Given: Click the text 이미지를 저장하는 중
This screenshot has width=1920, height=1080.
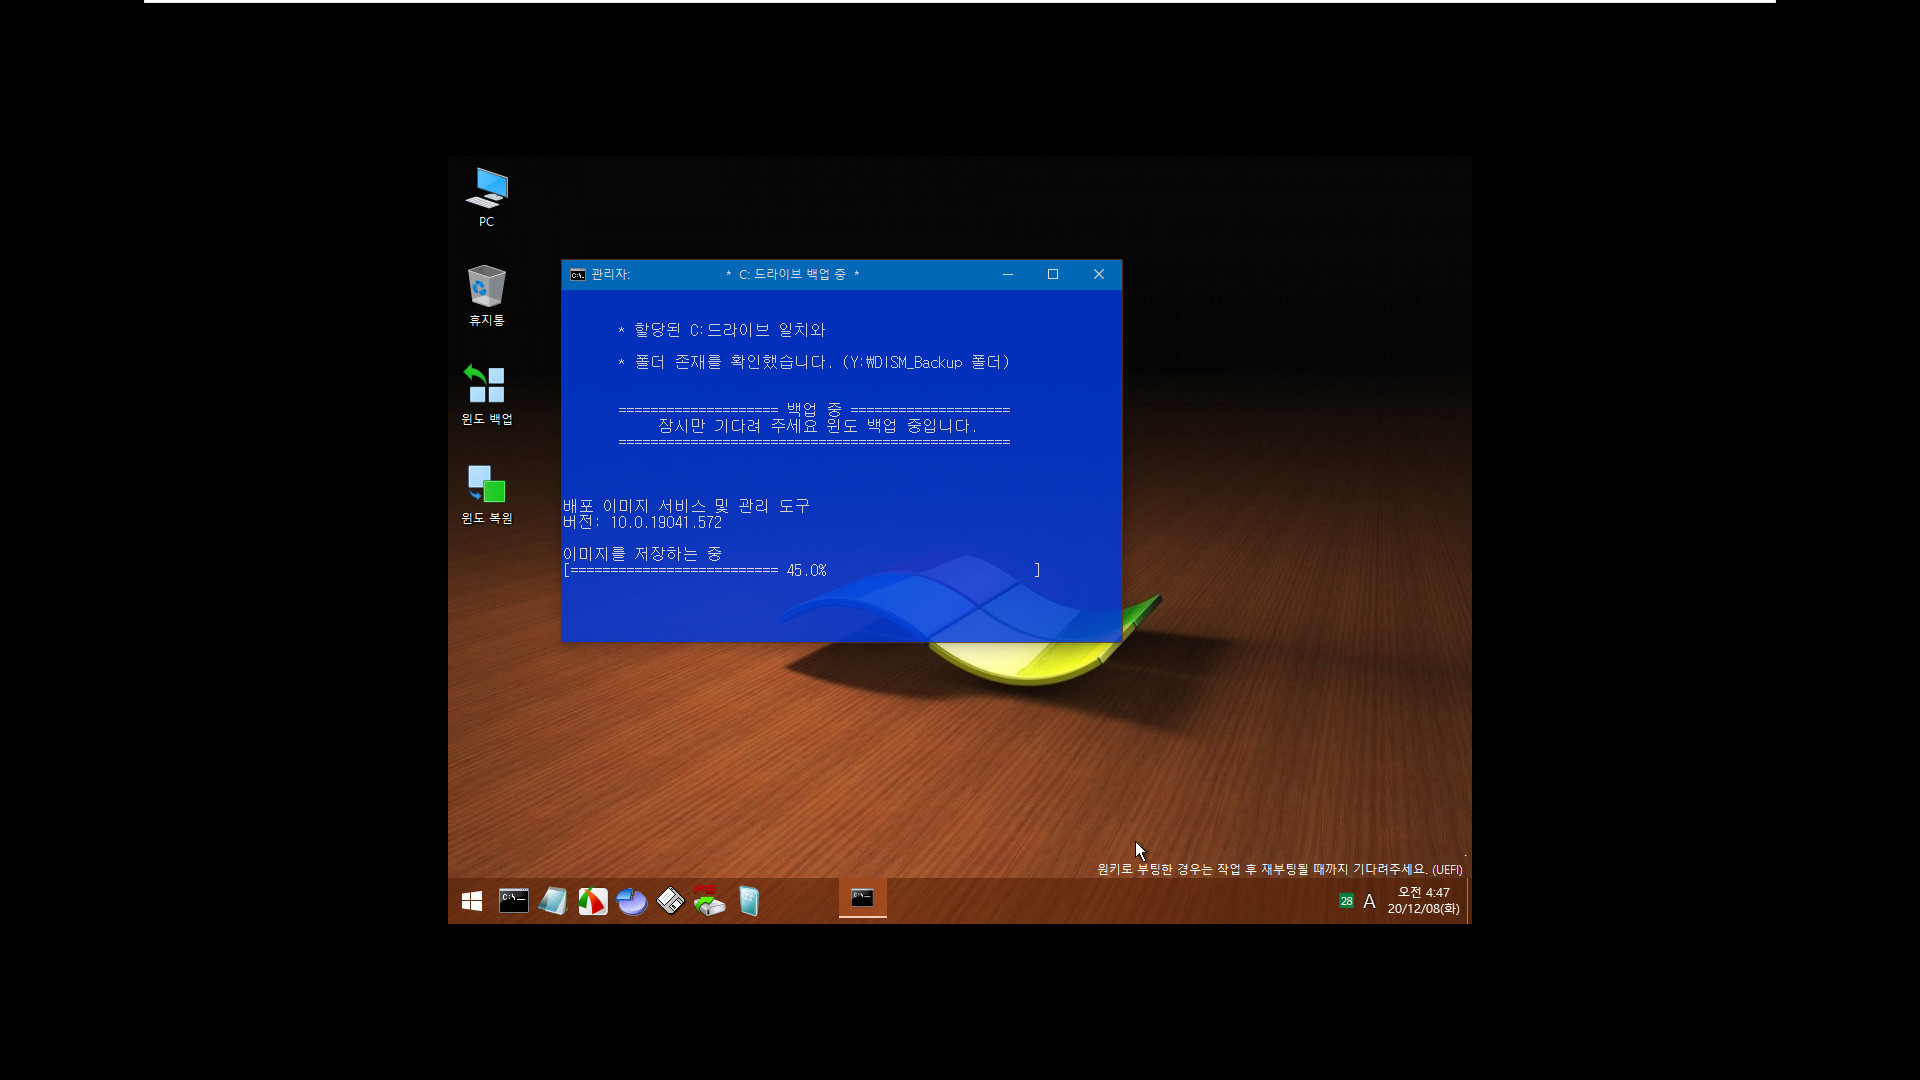Looking at the screenshot, I should pos(642,554).
